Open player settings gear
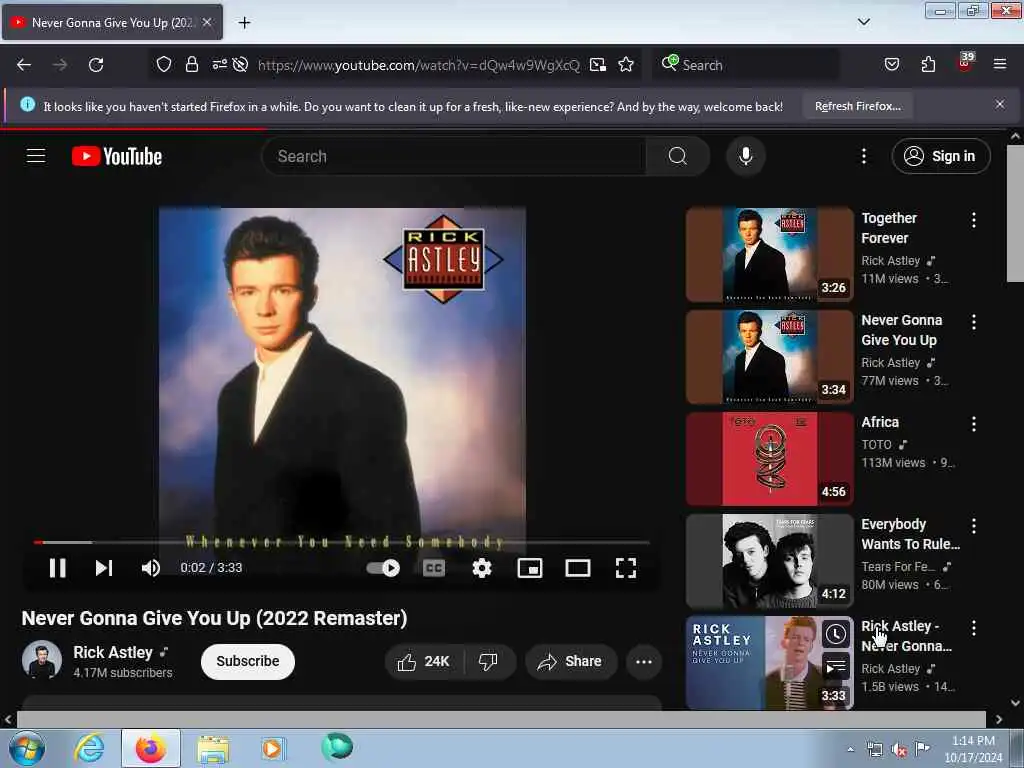Screen dimensions: 1024x768 click(x=482, y=568)
